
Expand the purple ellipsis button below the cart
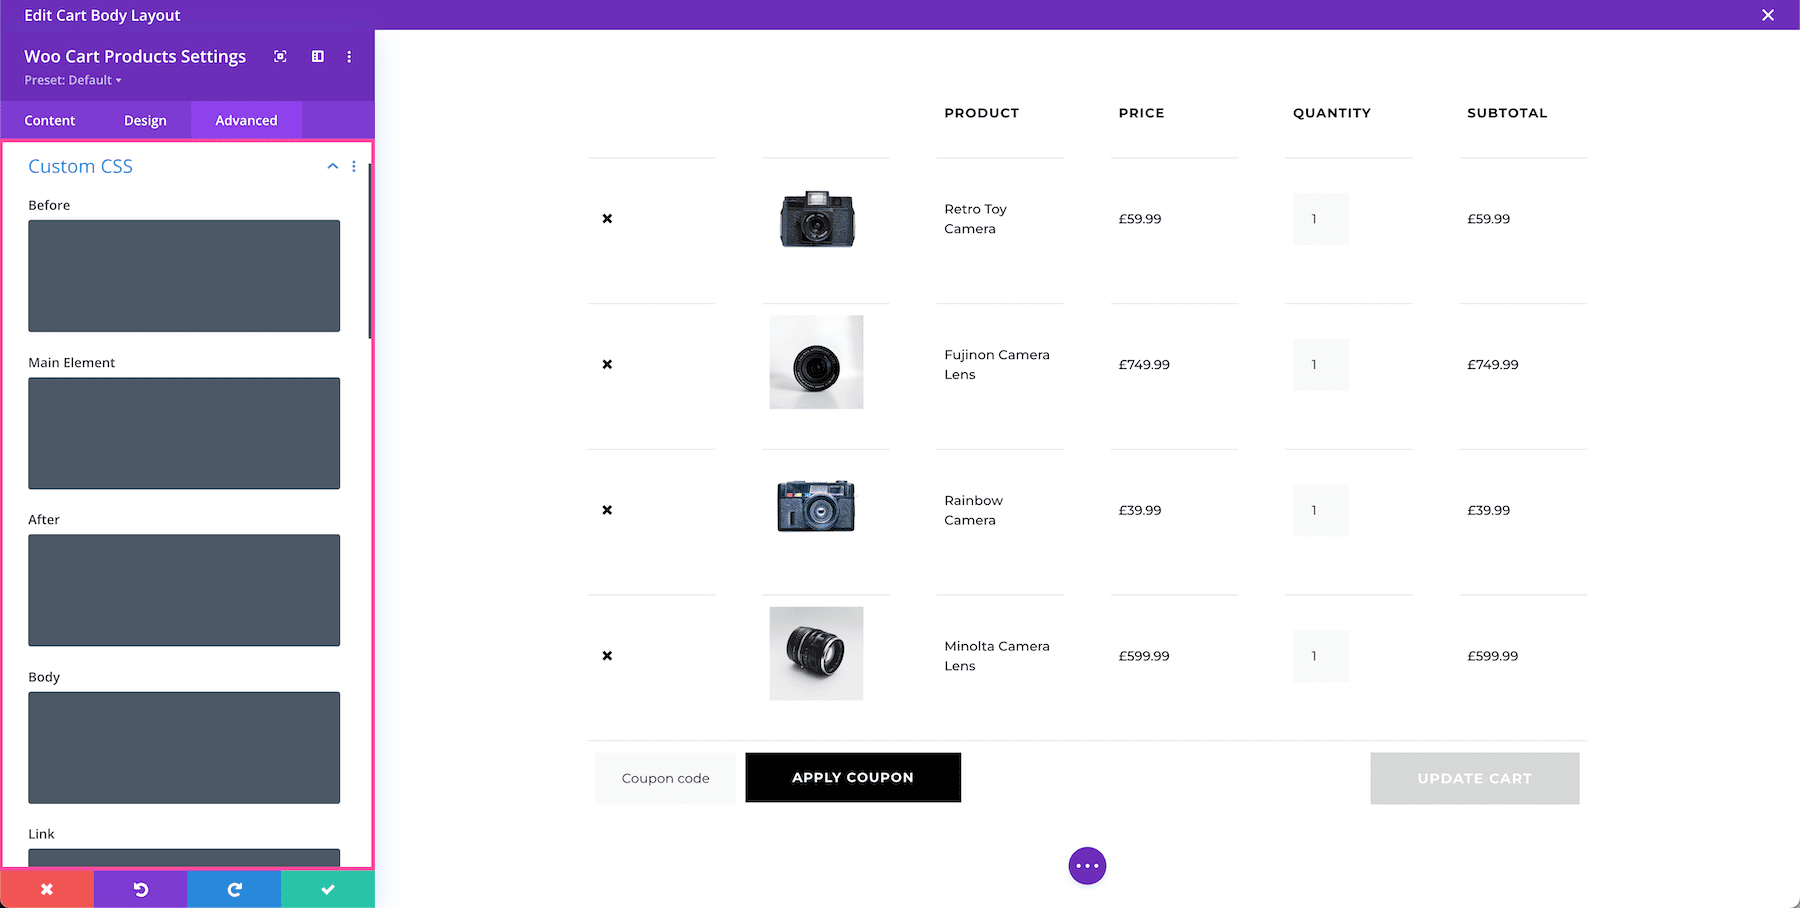[1087, 865]
